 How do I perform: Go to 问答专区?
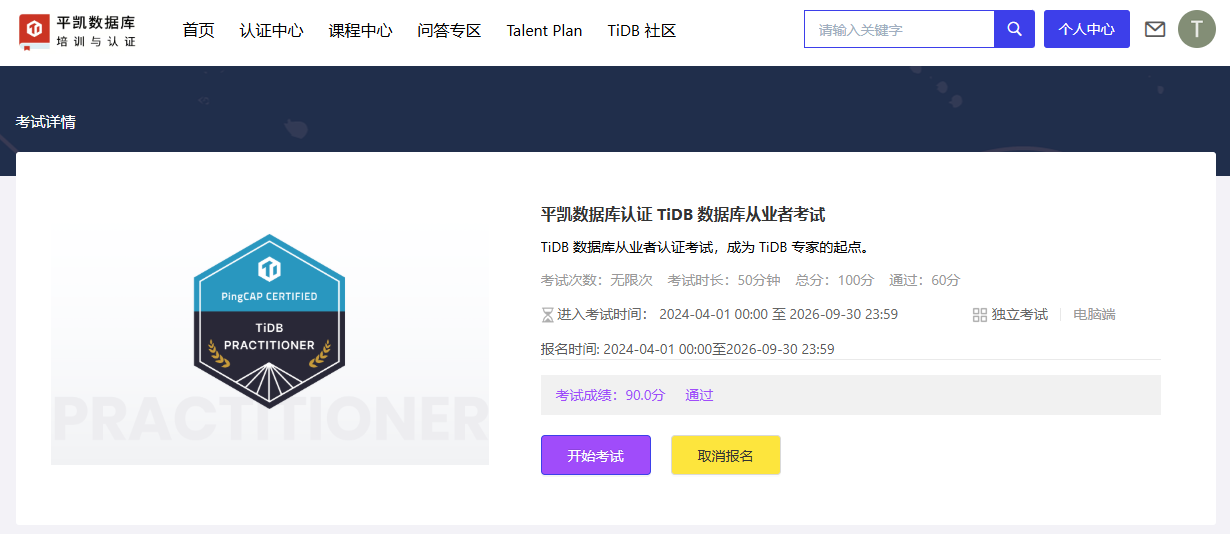click(449, 30)
